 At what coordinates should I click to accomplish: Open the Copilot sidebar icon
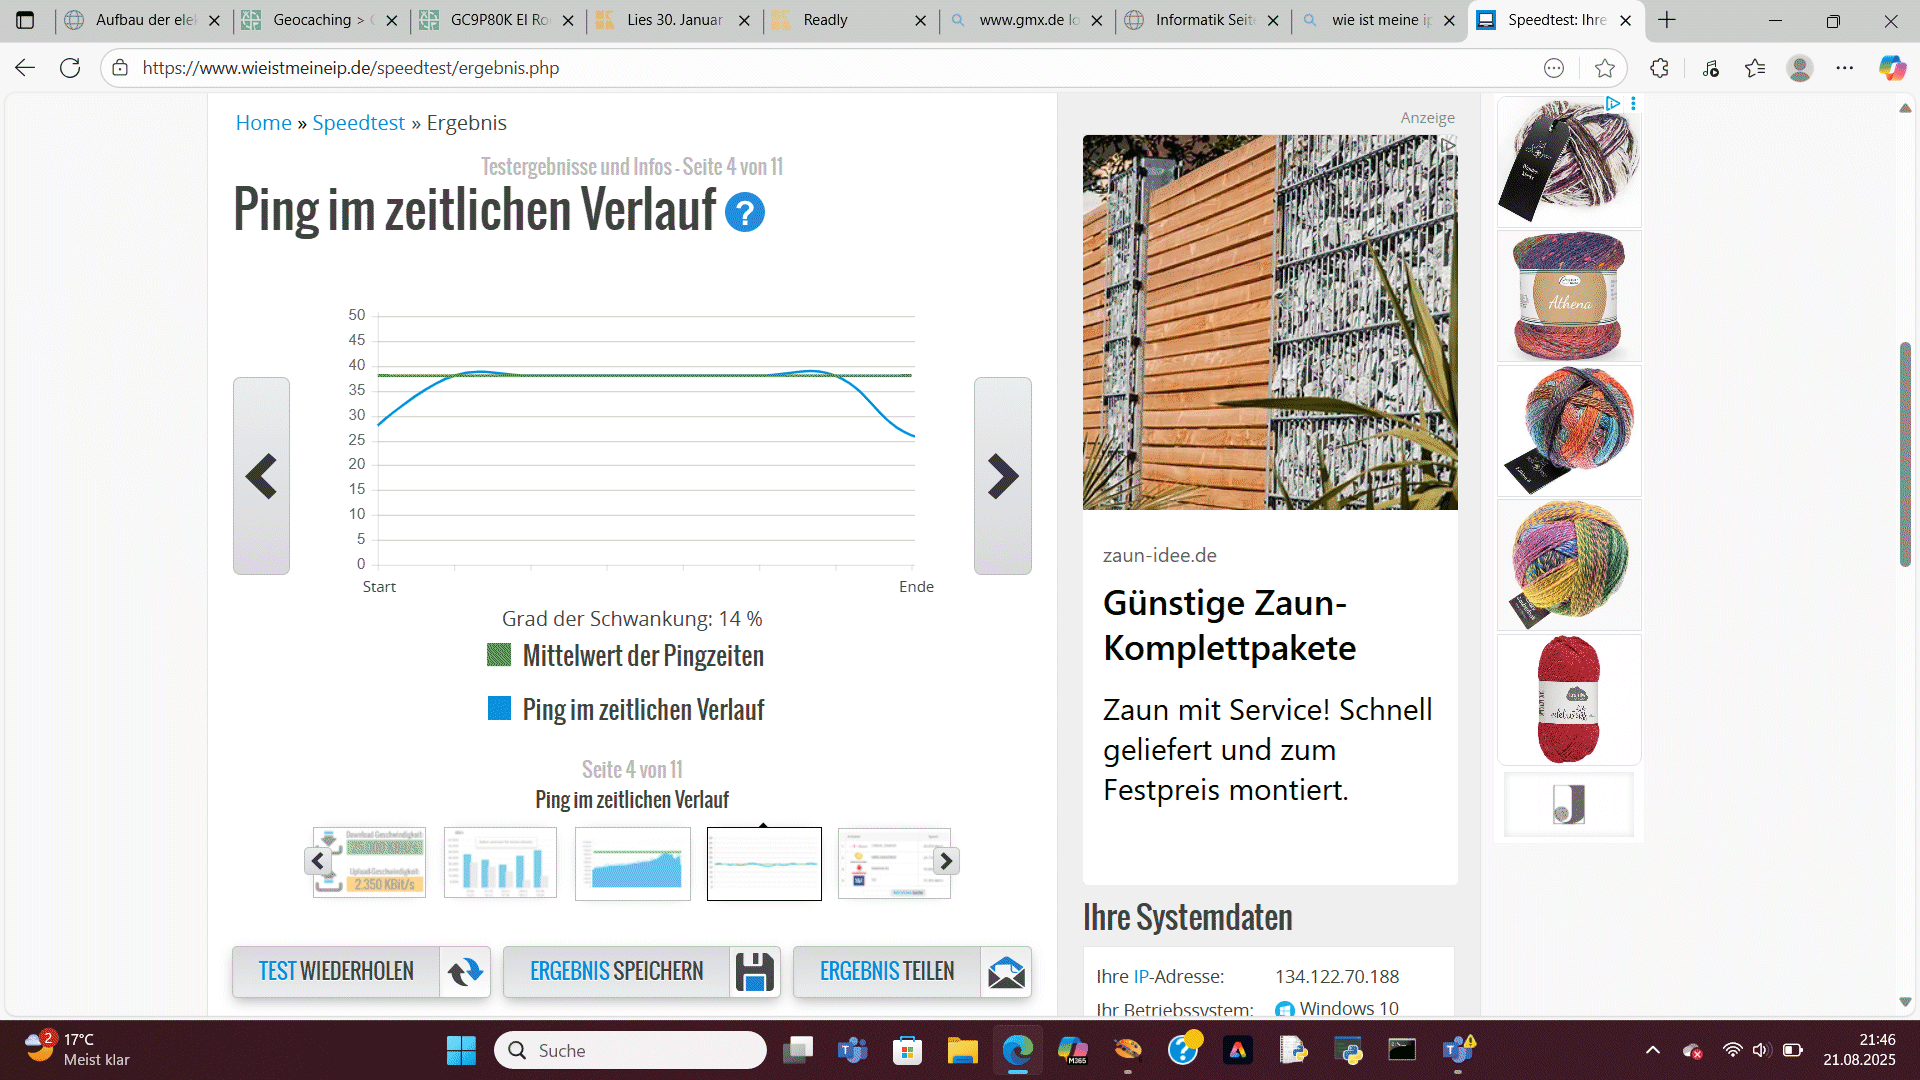(x=1892, y=68)
